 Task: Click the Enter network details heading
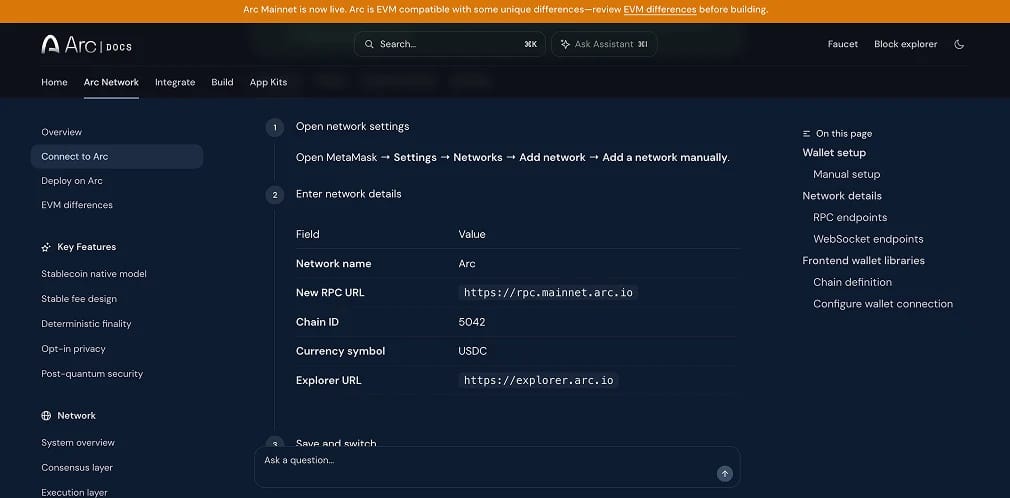348,194
